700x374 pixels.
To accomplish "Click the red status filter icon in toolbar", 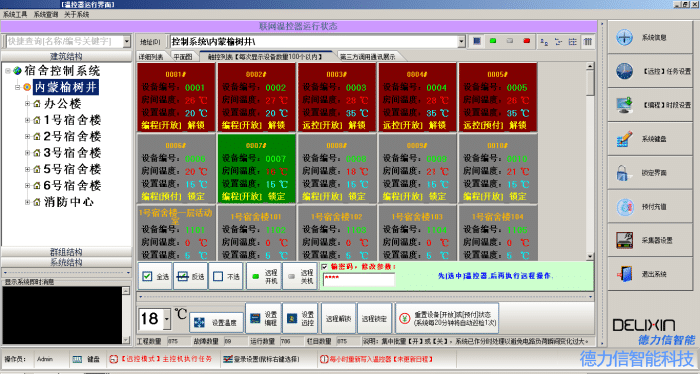I will [526, 41].
